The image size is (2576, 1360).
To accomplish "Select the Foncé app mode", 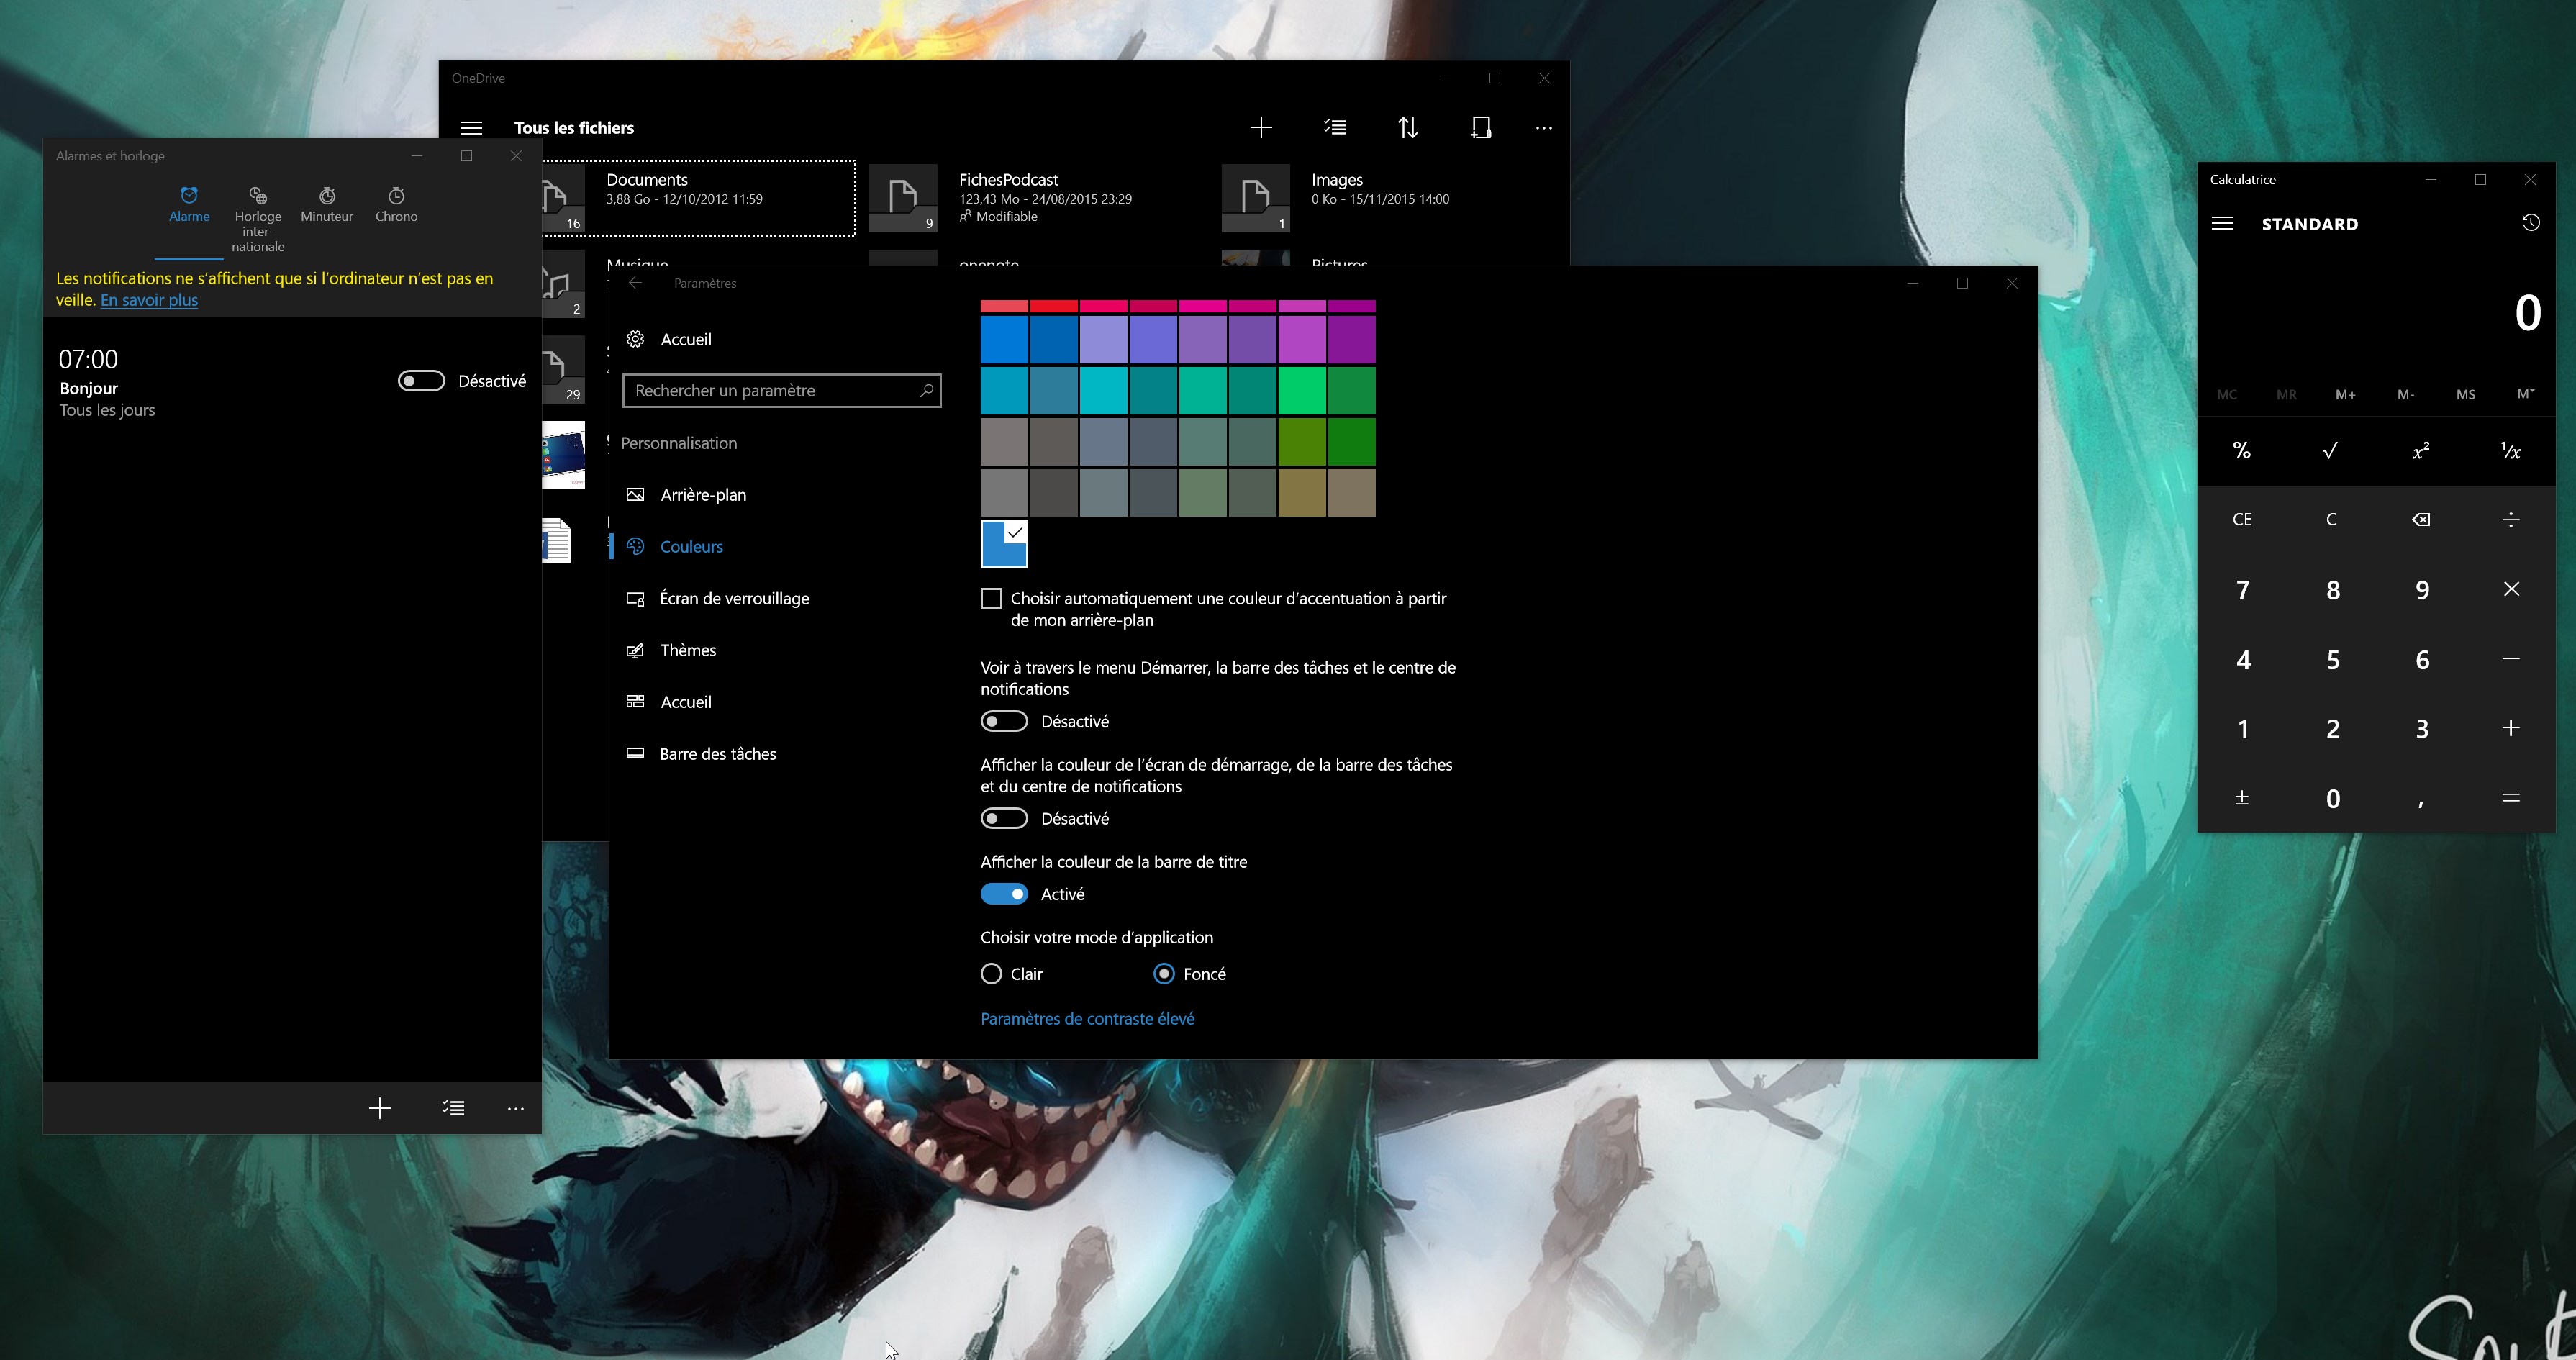I will click(x=1190, y=974).
